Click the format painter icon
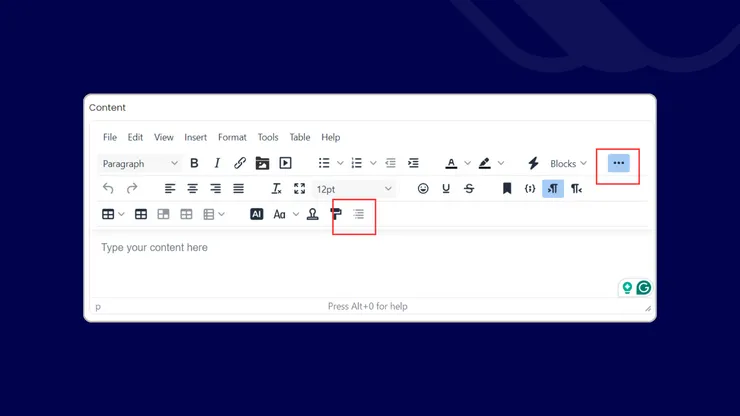 (336, 214)
